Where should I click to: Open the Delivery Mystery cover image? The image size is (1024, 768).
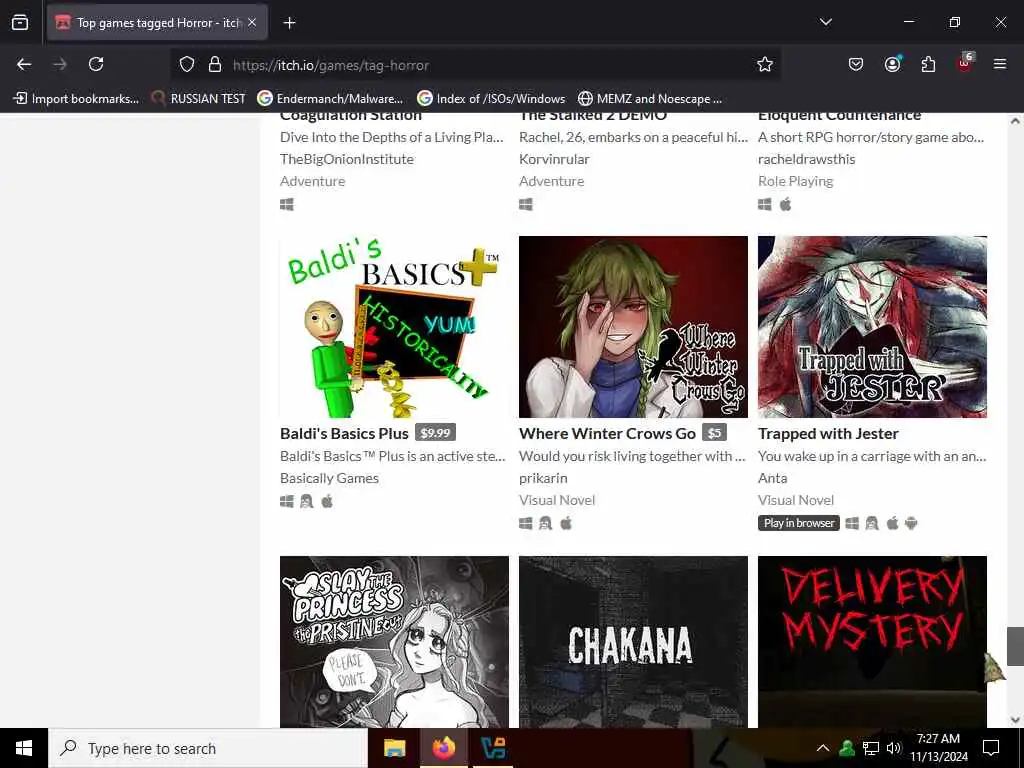(872, 642)
